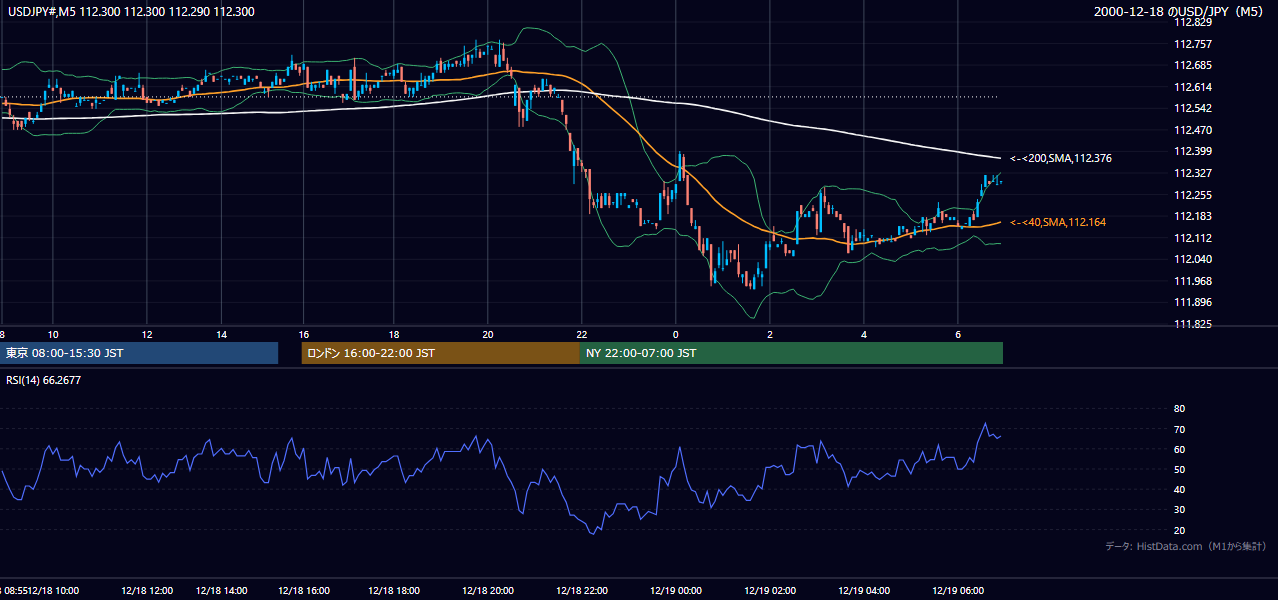
Task: Click the 111.825 price axis label
Action: [x=1193, y=324]
